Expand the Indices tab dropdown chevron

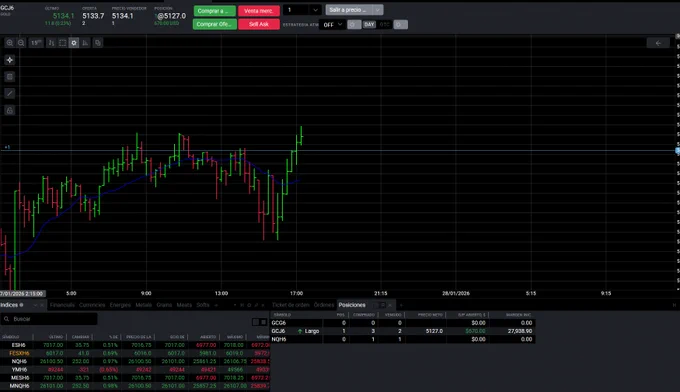pyautogui.click(x=35, y=305)
